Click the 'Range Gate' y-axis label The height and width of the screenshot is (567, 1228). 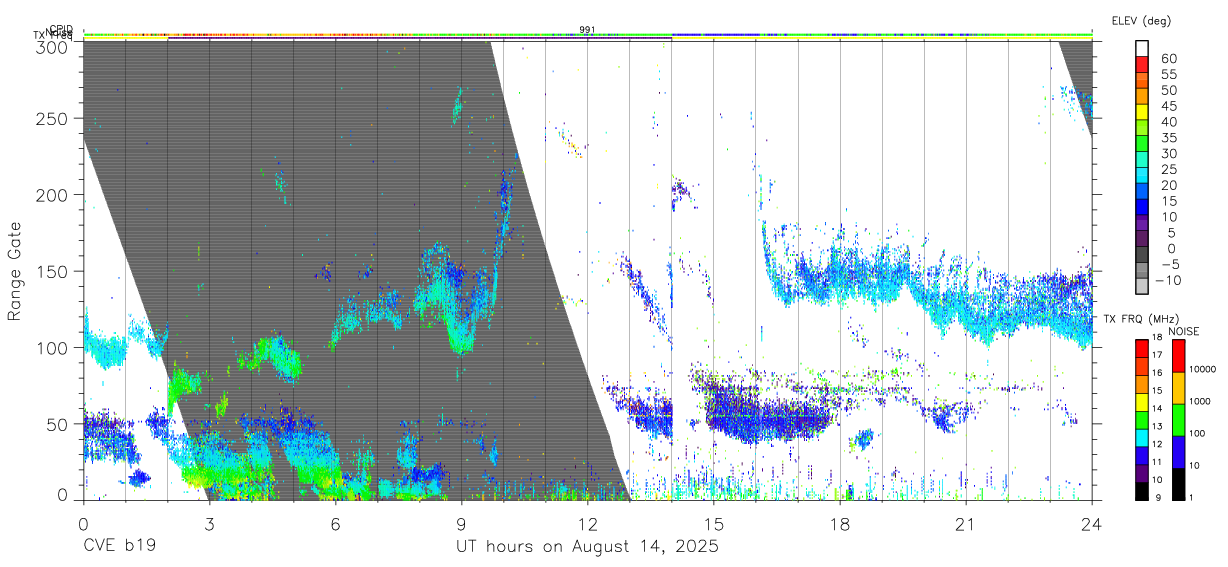pyautogui.click(x=15, y=272)
